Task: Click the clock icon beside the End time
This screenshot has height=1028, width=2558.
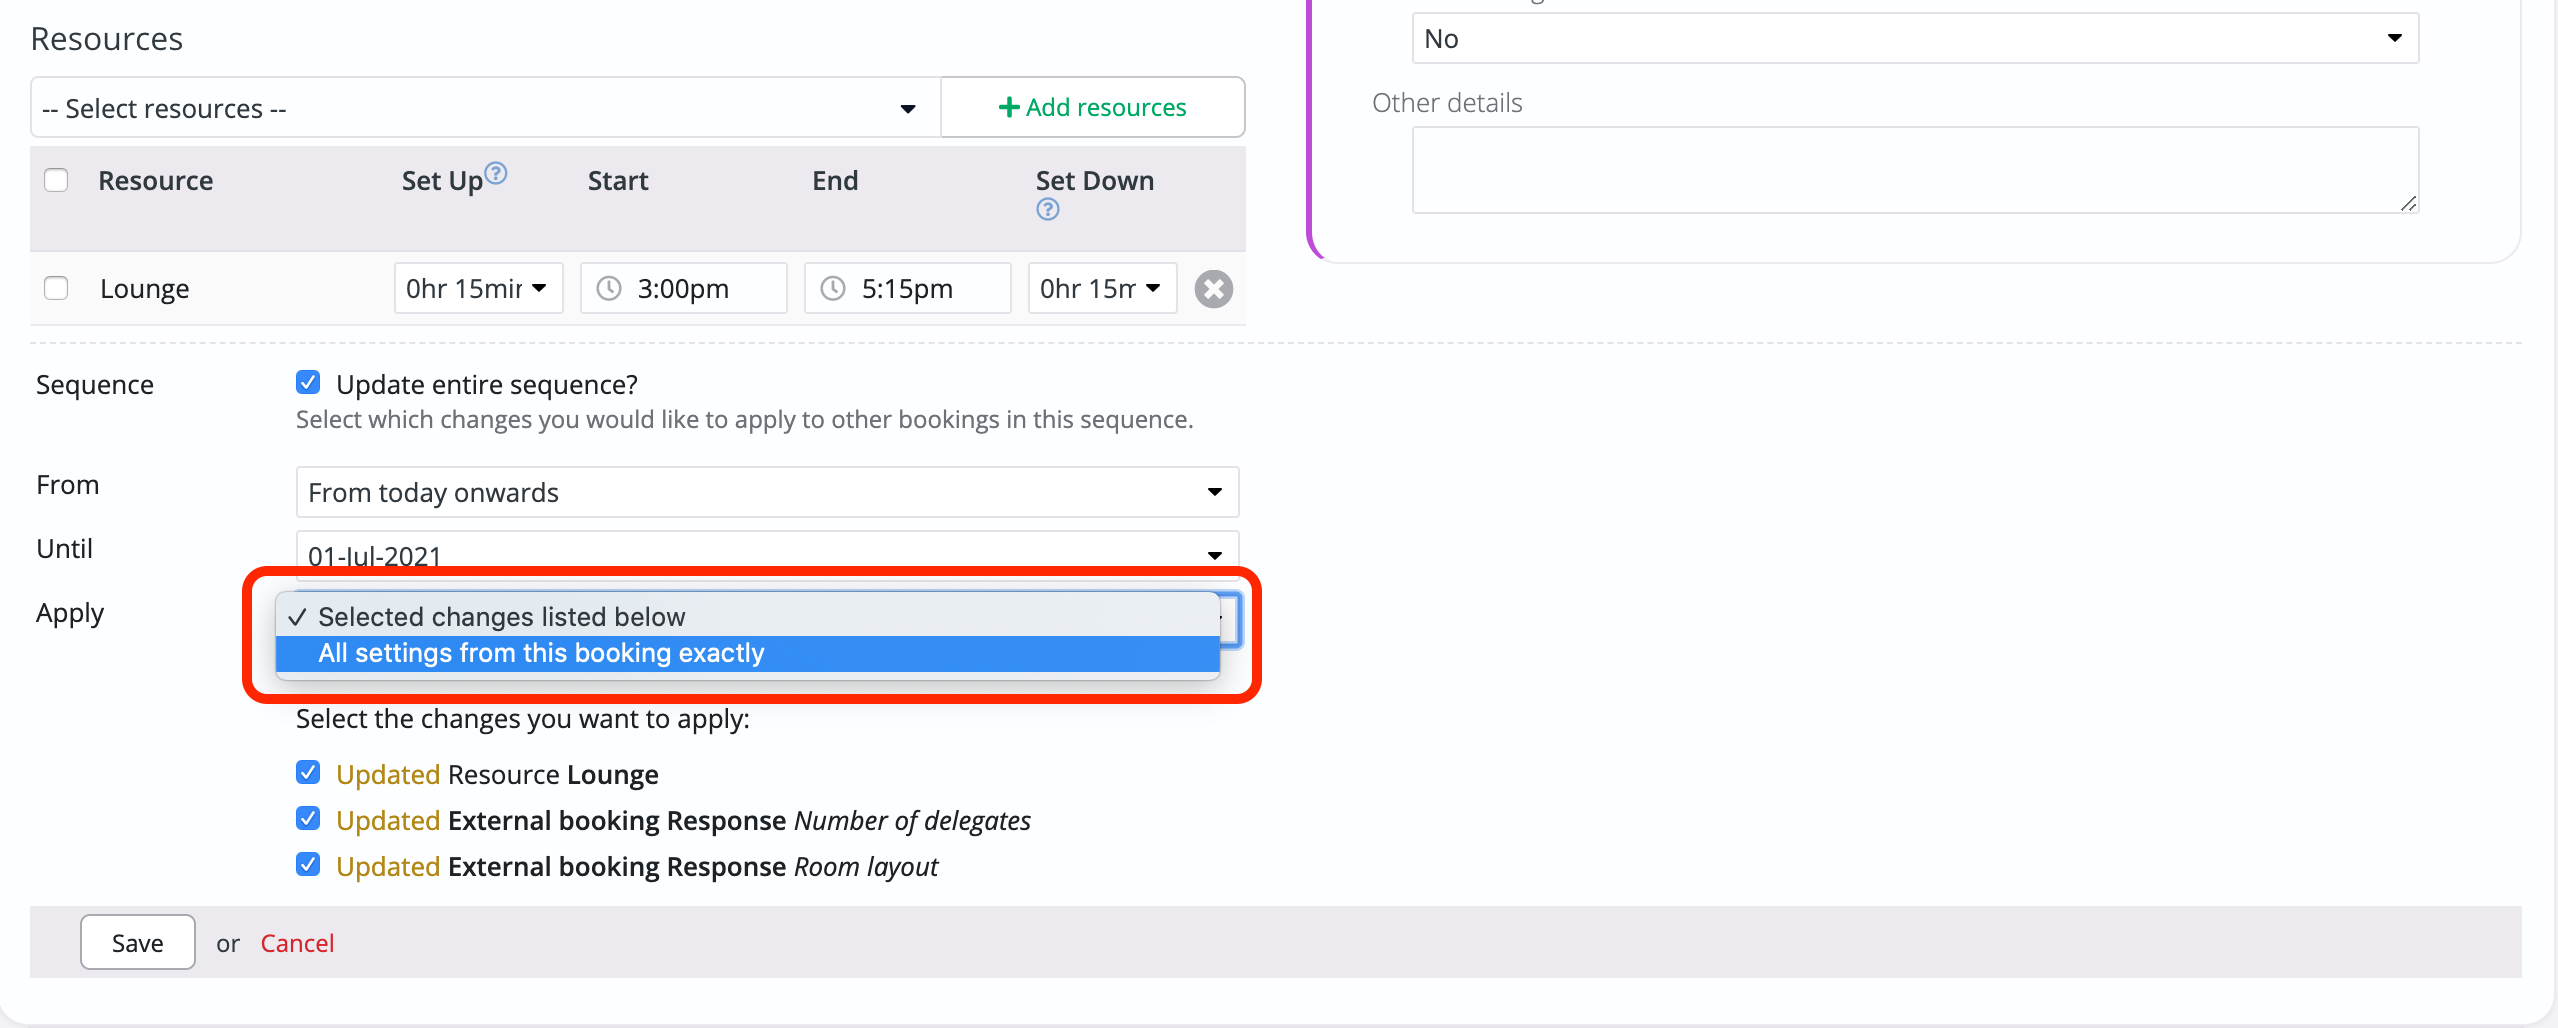Action: pos(832,288)
